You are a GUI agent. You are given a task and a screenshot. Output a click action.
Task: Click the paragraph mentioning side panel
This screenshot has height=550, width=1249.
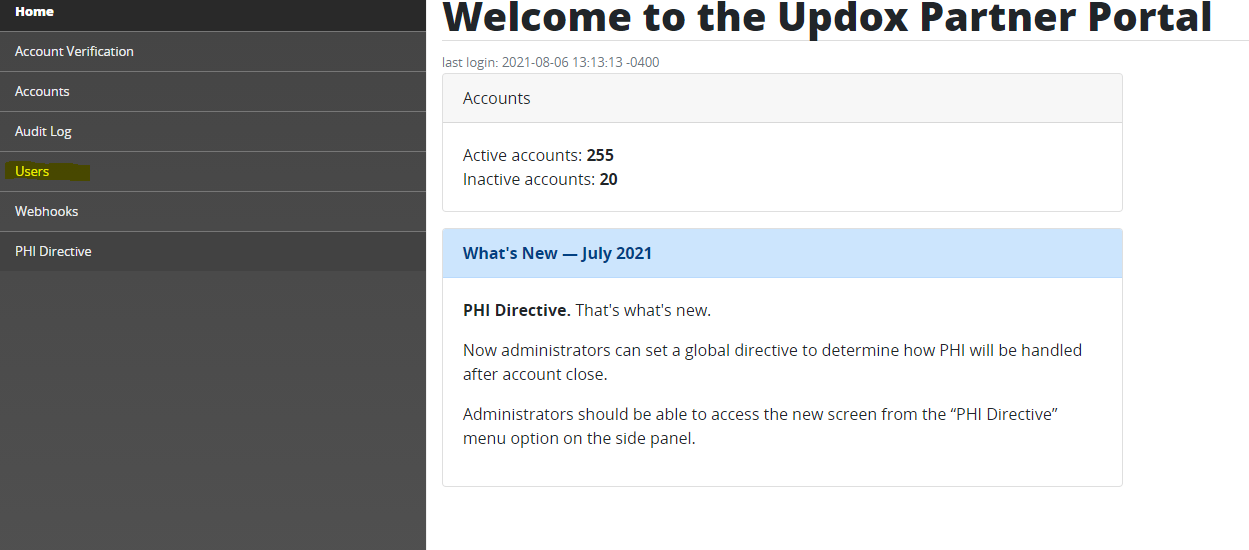(760, 426)
